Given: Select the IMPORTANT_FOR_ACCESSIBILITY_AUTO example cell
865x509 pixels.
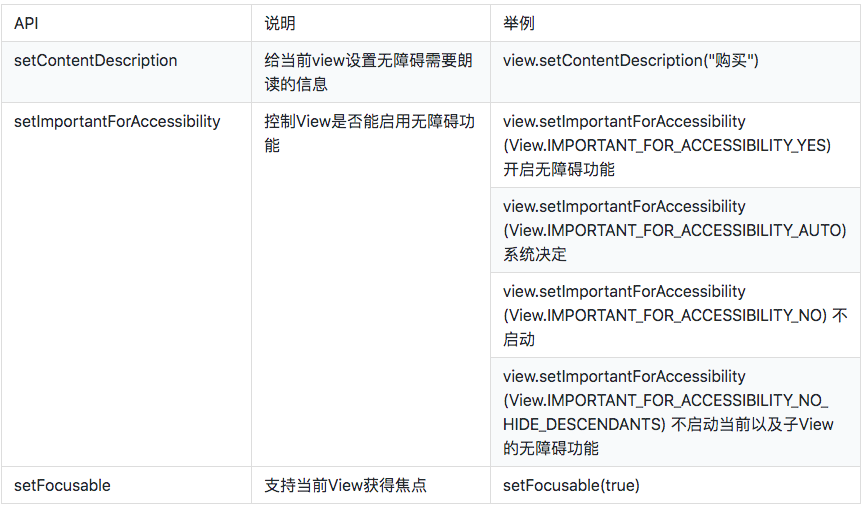Looking at the screenshot, I should coord(675,230).
